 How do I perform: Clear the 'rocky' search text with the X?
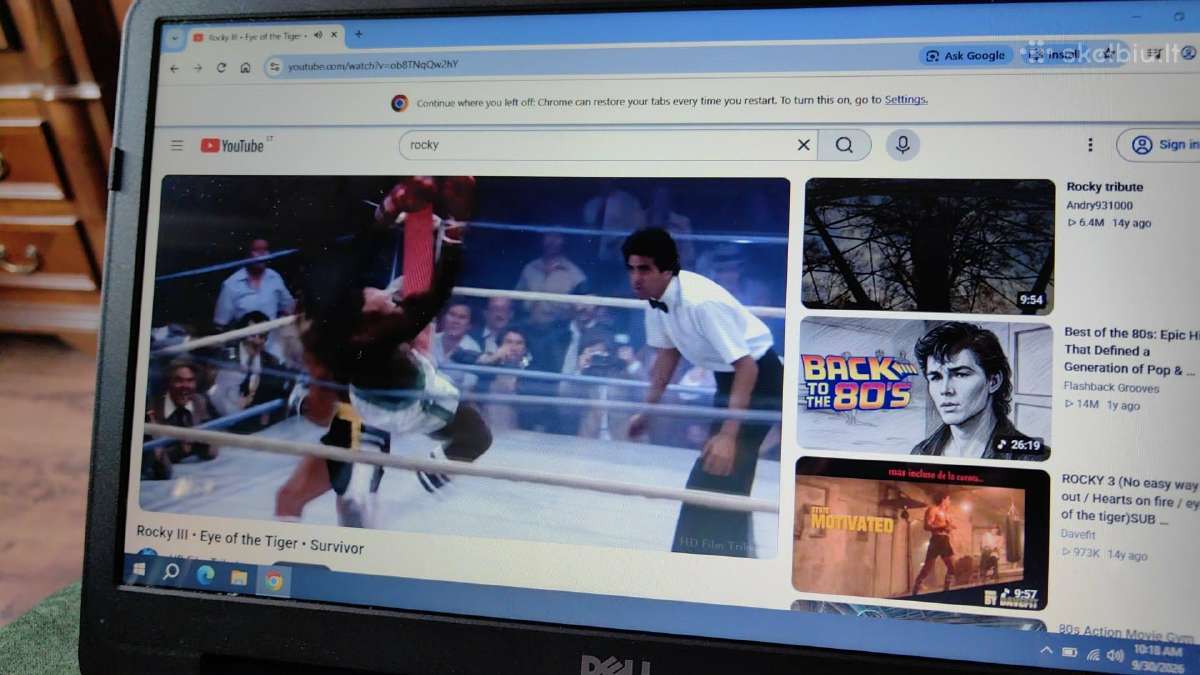[x=803, y=145]
